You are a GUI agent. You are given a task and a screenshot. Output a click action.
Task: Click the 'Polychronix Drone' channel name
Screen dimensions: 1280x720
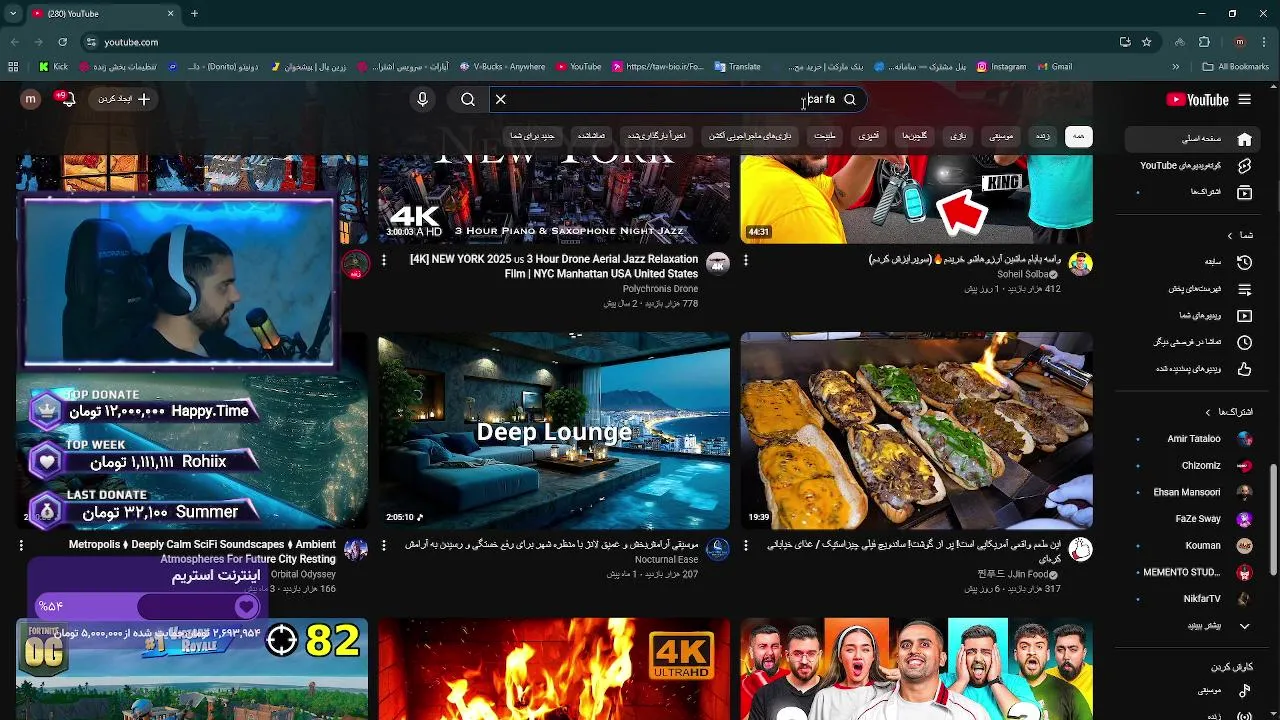660,289
